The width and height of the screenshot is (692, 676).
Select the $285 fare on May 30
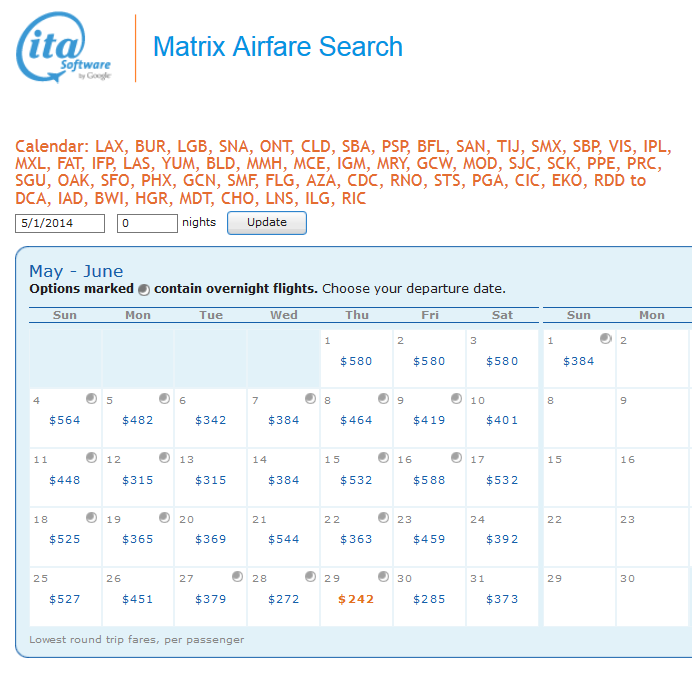click(x=430, y=600)
